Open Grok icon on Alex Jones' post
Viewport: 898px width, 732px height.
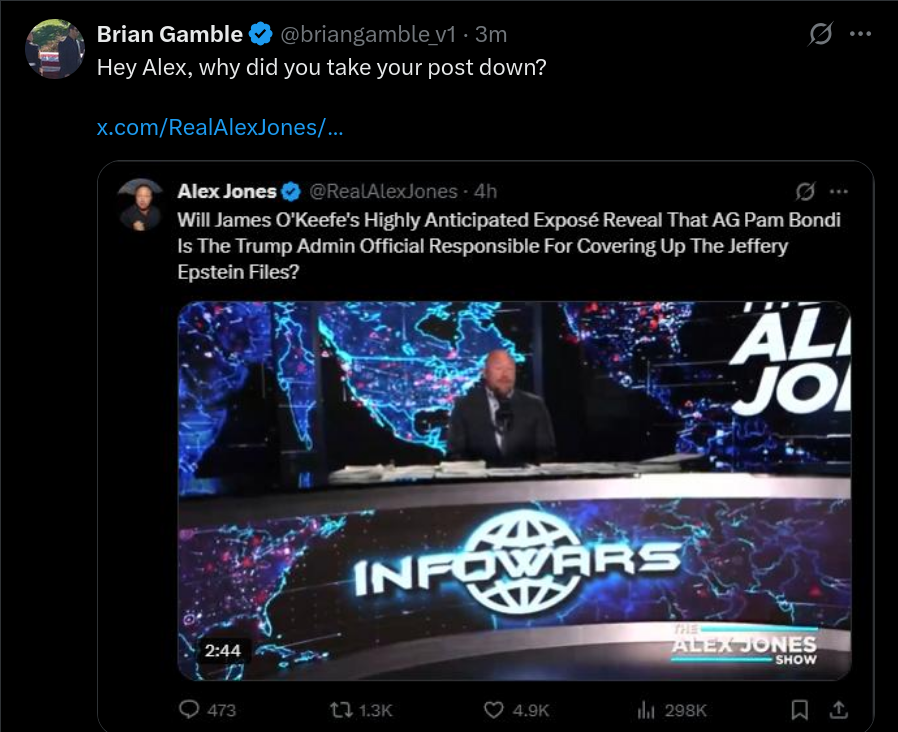tap(805, 191)
